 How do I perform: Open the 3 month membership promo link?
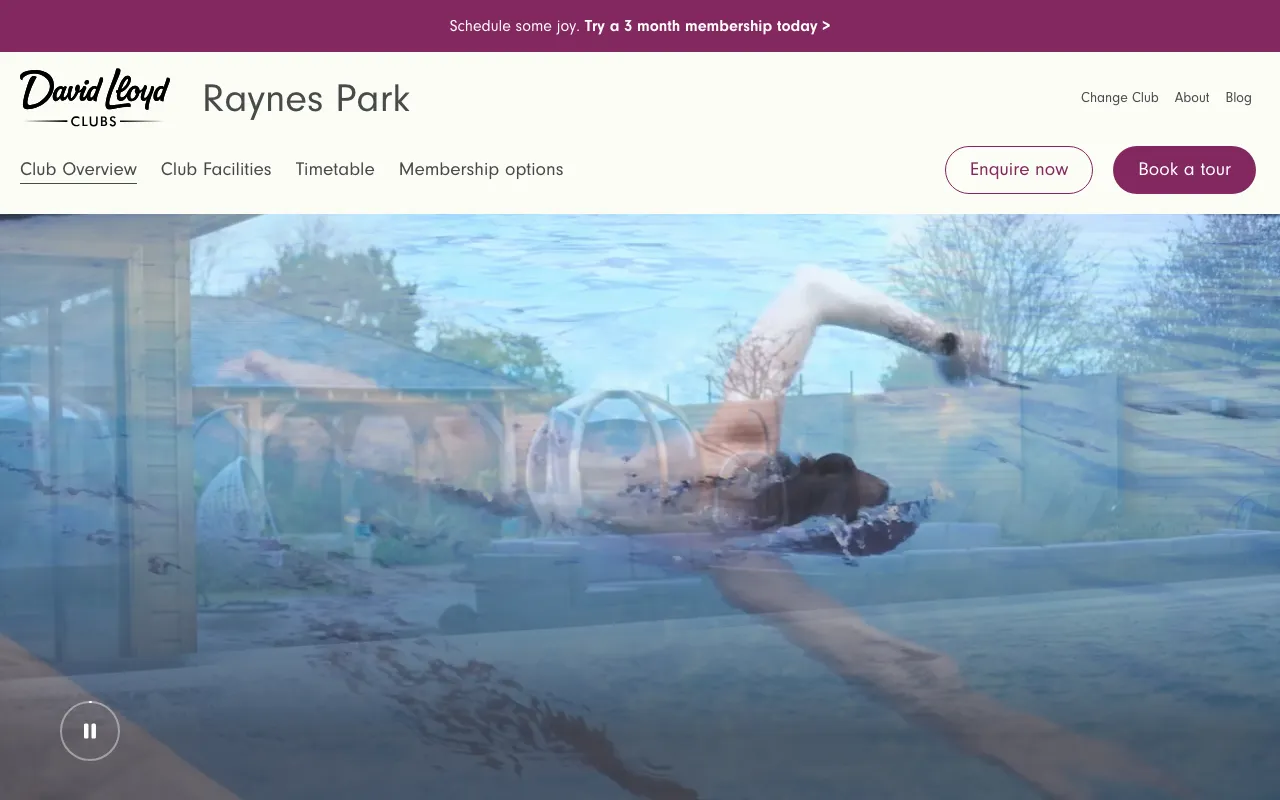pyautogui.click(x=707, y=26)
